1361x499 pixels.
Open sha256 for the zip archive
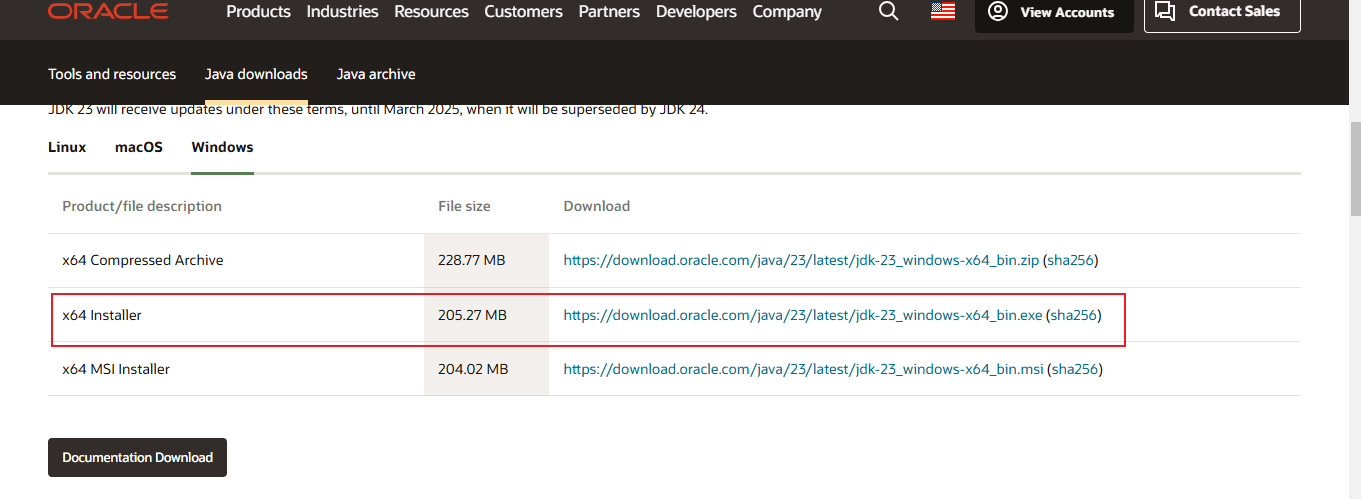pos(1071,260)
